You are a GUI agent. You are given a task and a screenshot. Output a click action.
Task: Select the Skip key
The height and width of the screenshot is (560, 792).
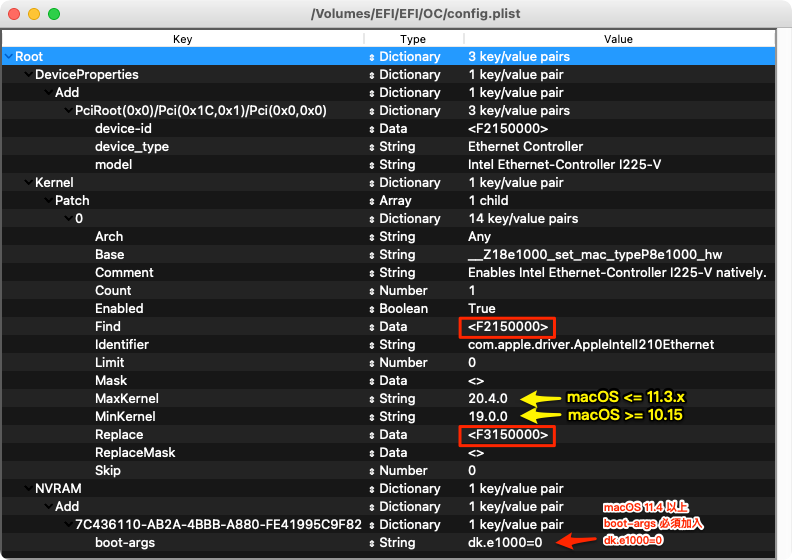coord(108,471)
